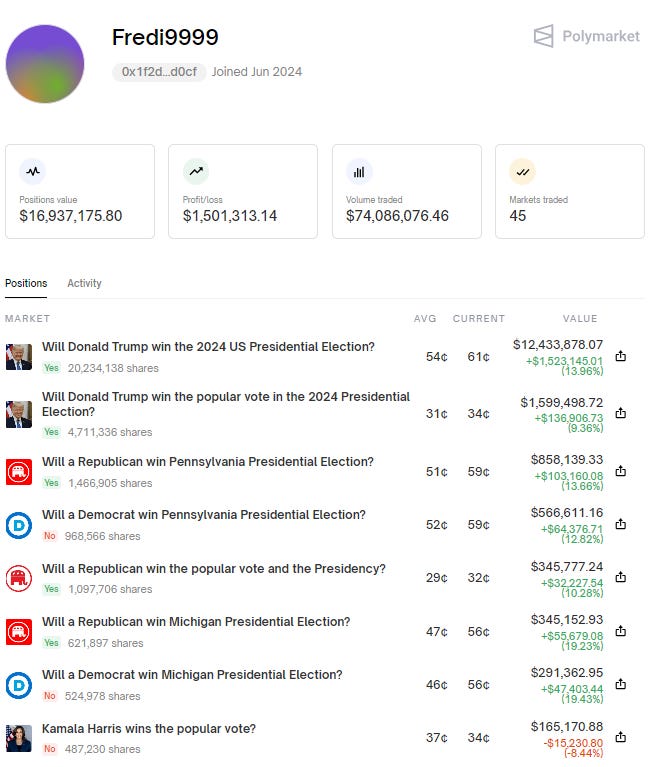The width and height of the screenshot is (653, 767).
Task: Sort by the VALUE column header
Action: (580, 318)
